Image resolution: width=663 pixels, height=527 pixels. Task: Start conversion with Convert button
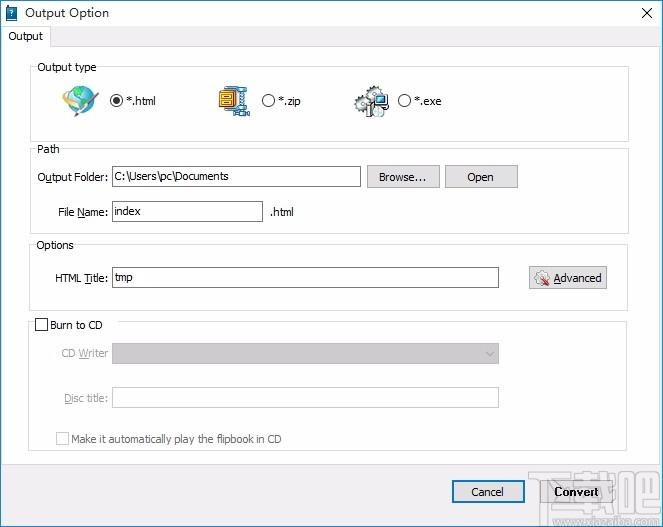click(576, 491)
